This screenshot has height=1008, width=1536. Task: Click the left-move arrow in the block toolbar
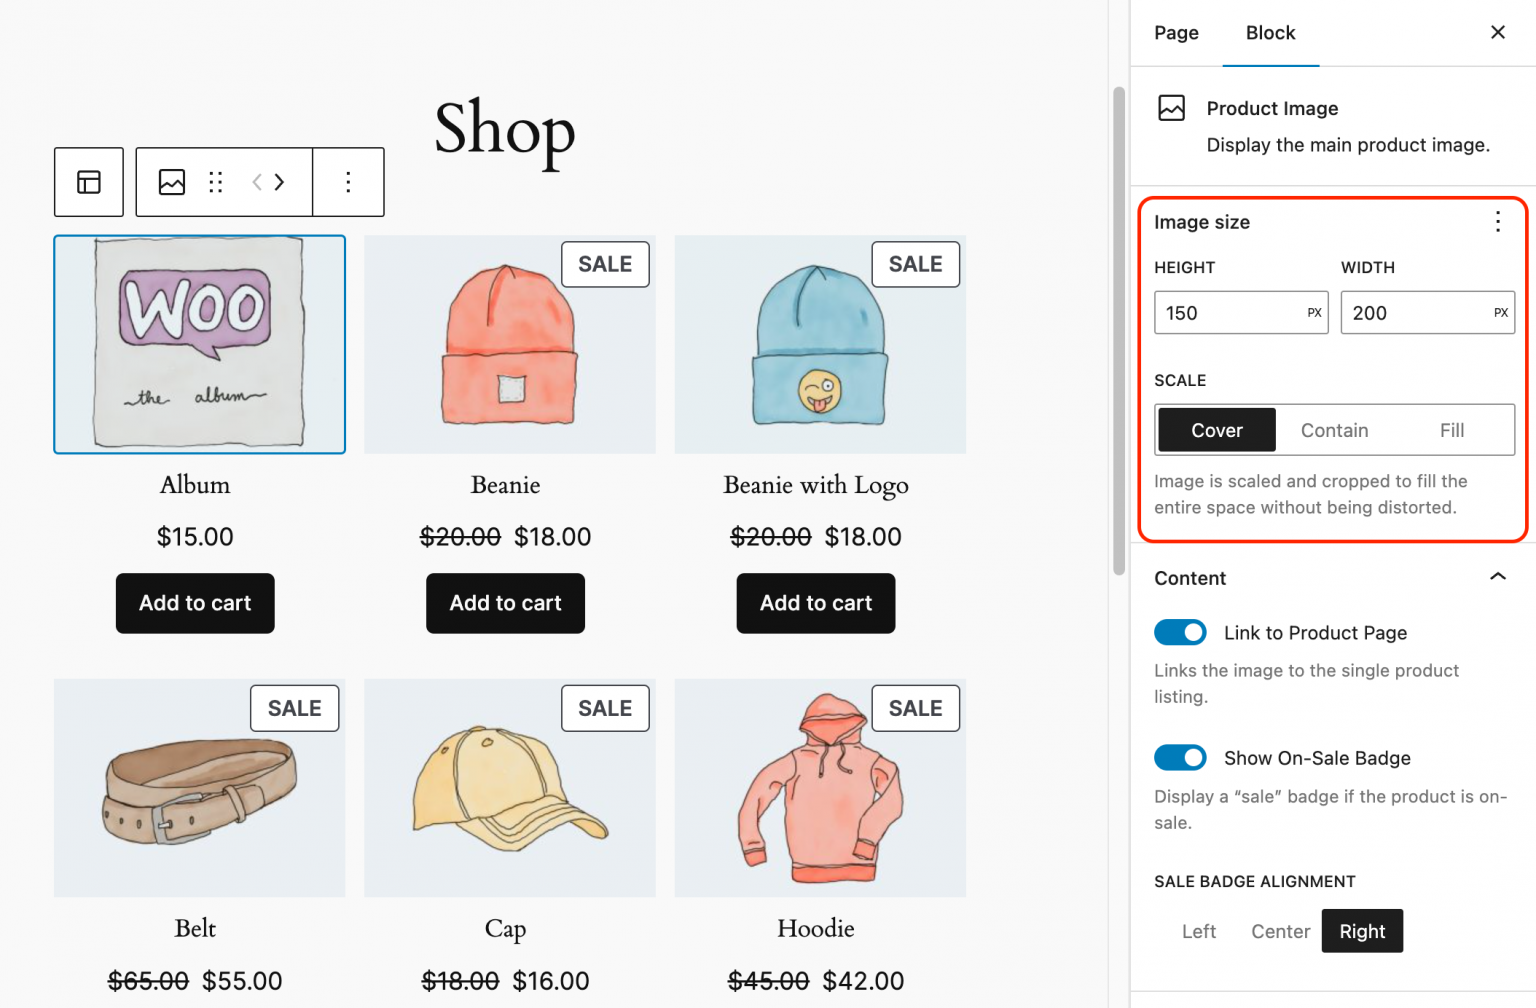256,182
